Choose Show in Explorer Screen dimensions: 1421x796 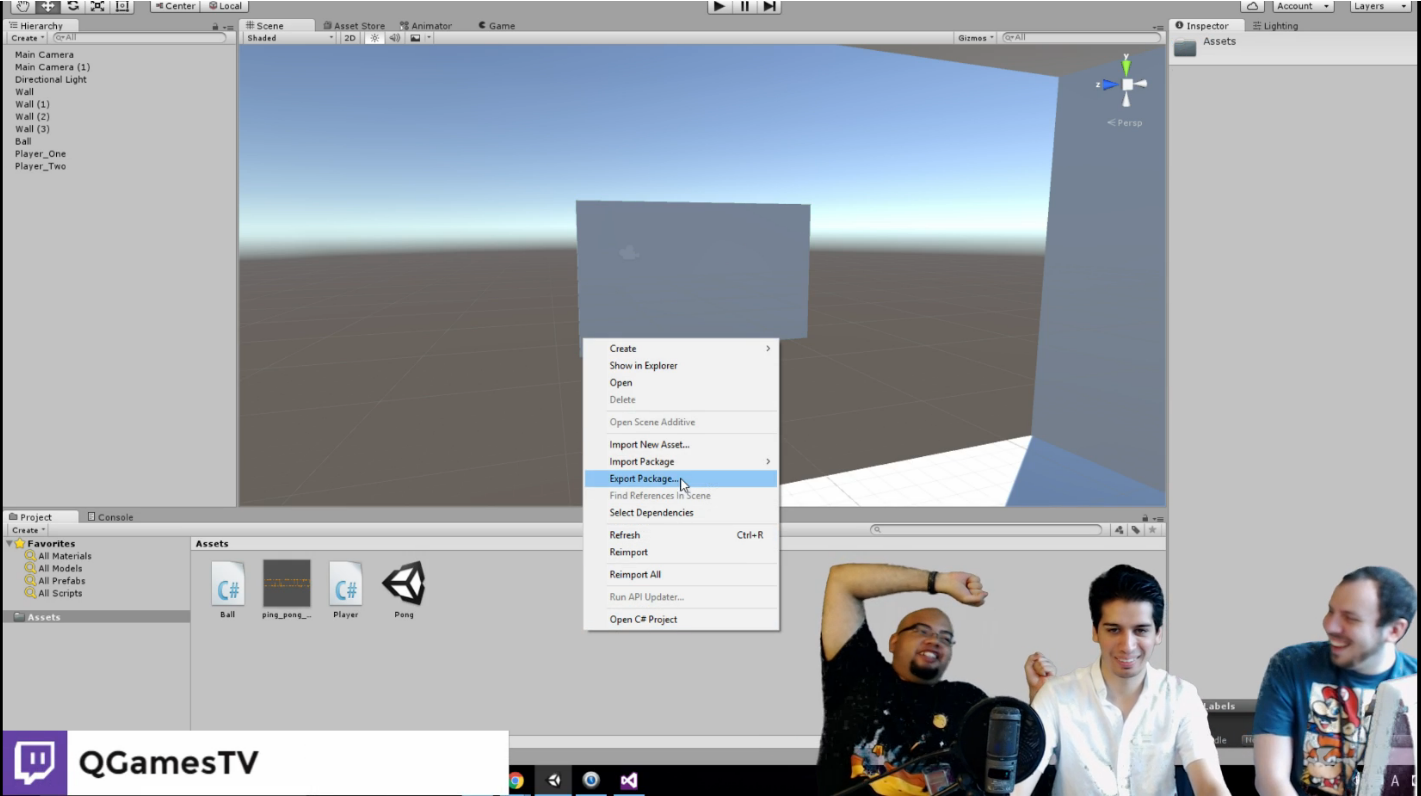[x=681, y=366]
